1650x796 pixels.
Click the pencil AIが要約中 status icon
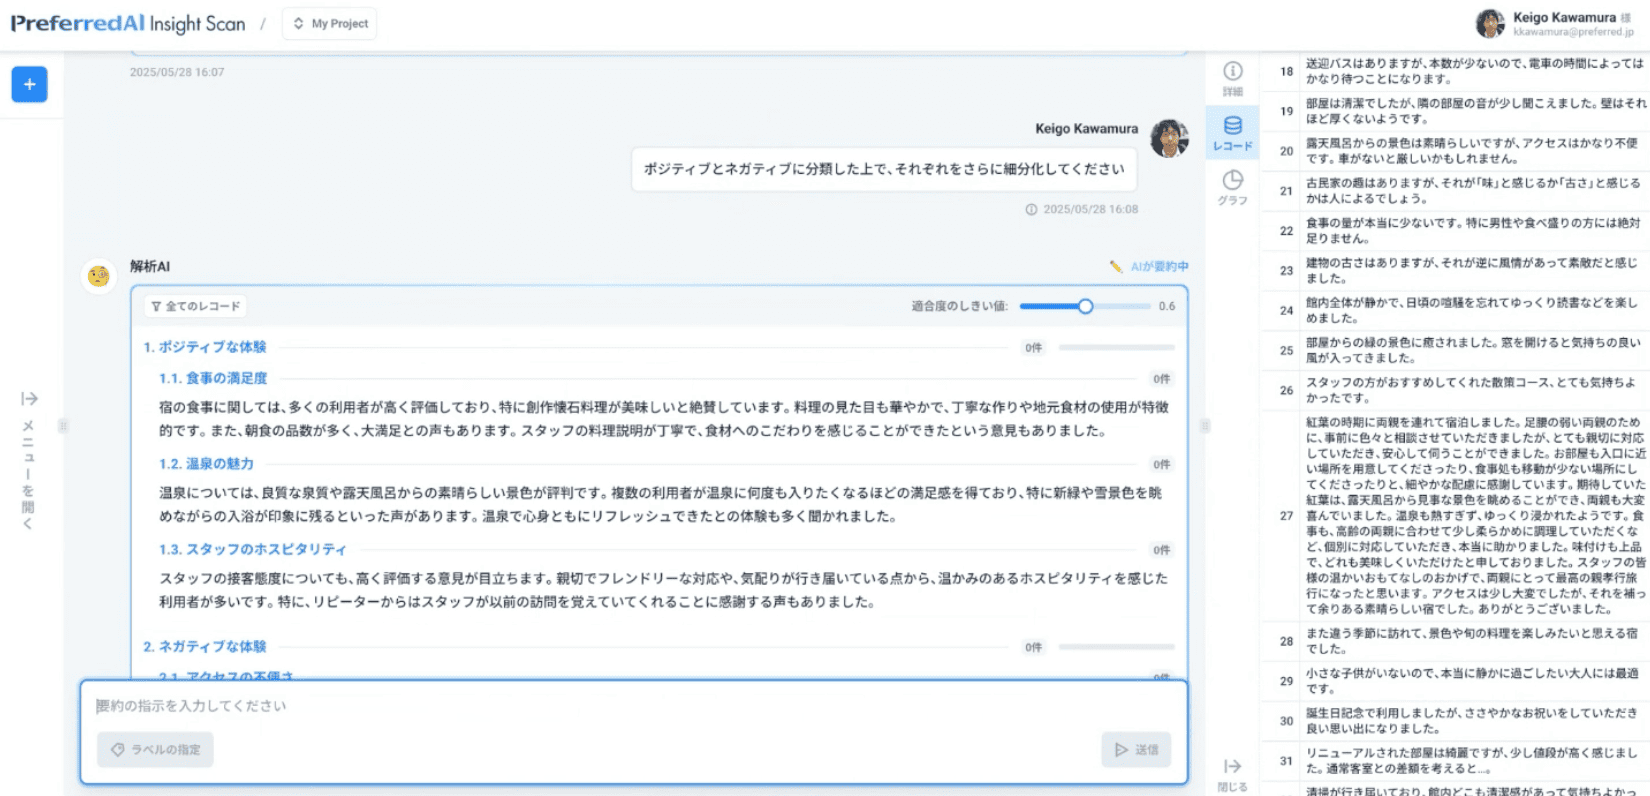tap(1116, 267)
